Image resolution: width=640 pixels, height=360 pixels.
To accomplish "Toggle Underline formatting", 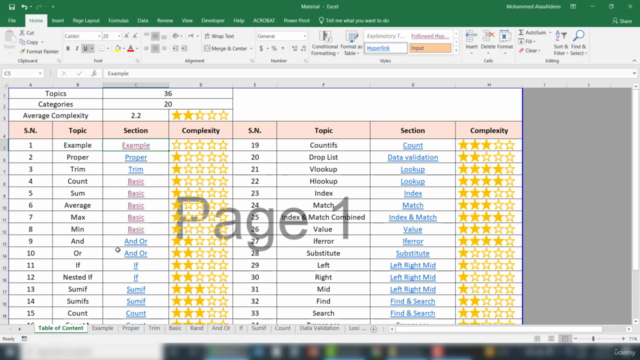I will pos(85,49).
